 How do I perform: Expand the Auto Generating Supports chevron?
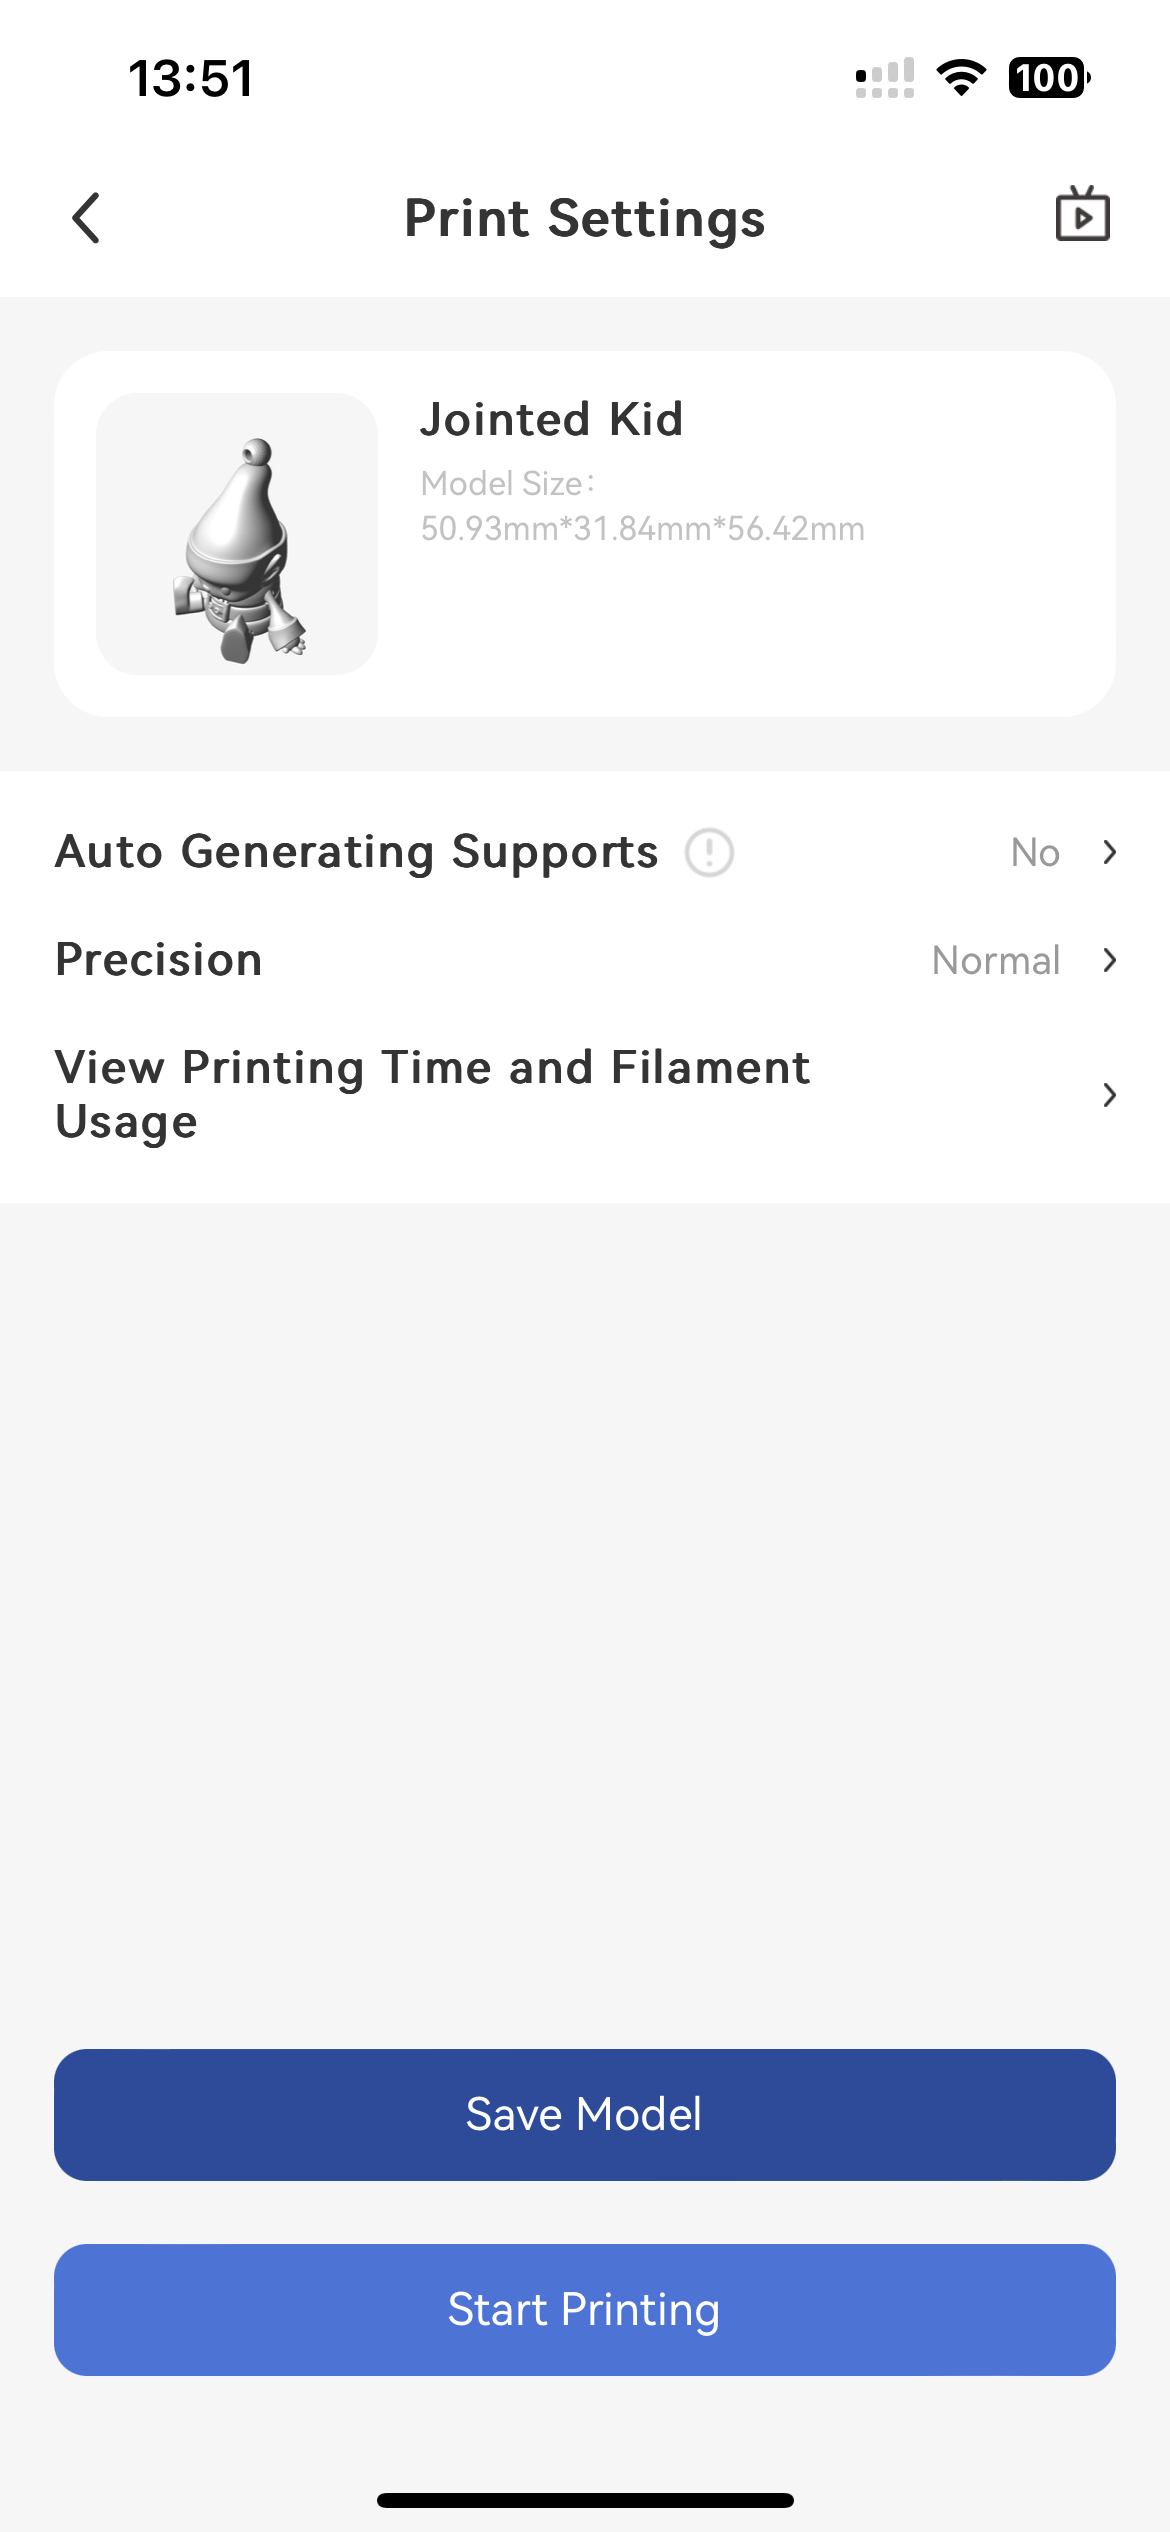[1109, 853]
